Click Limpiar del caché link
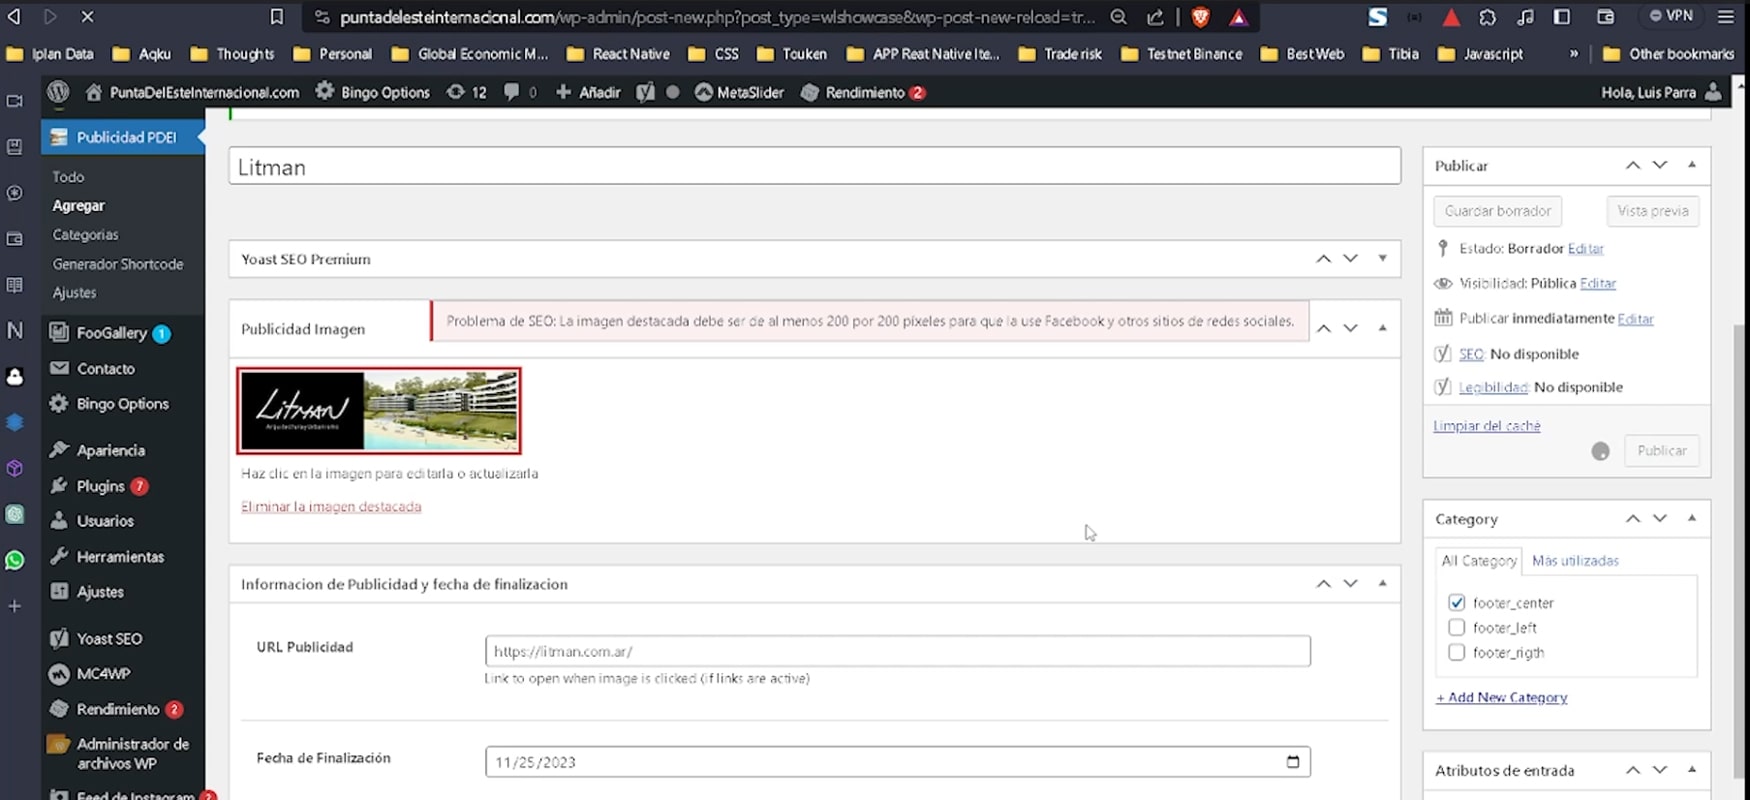 pos(1487,426)
